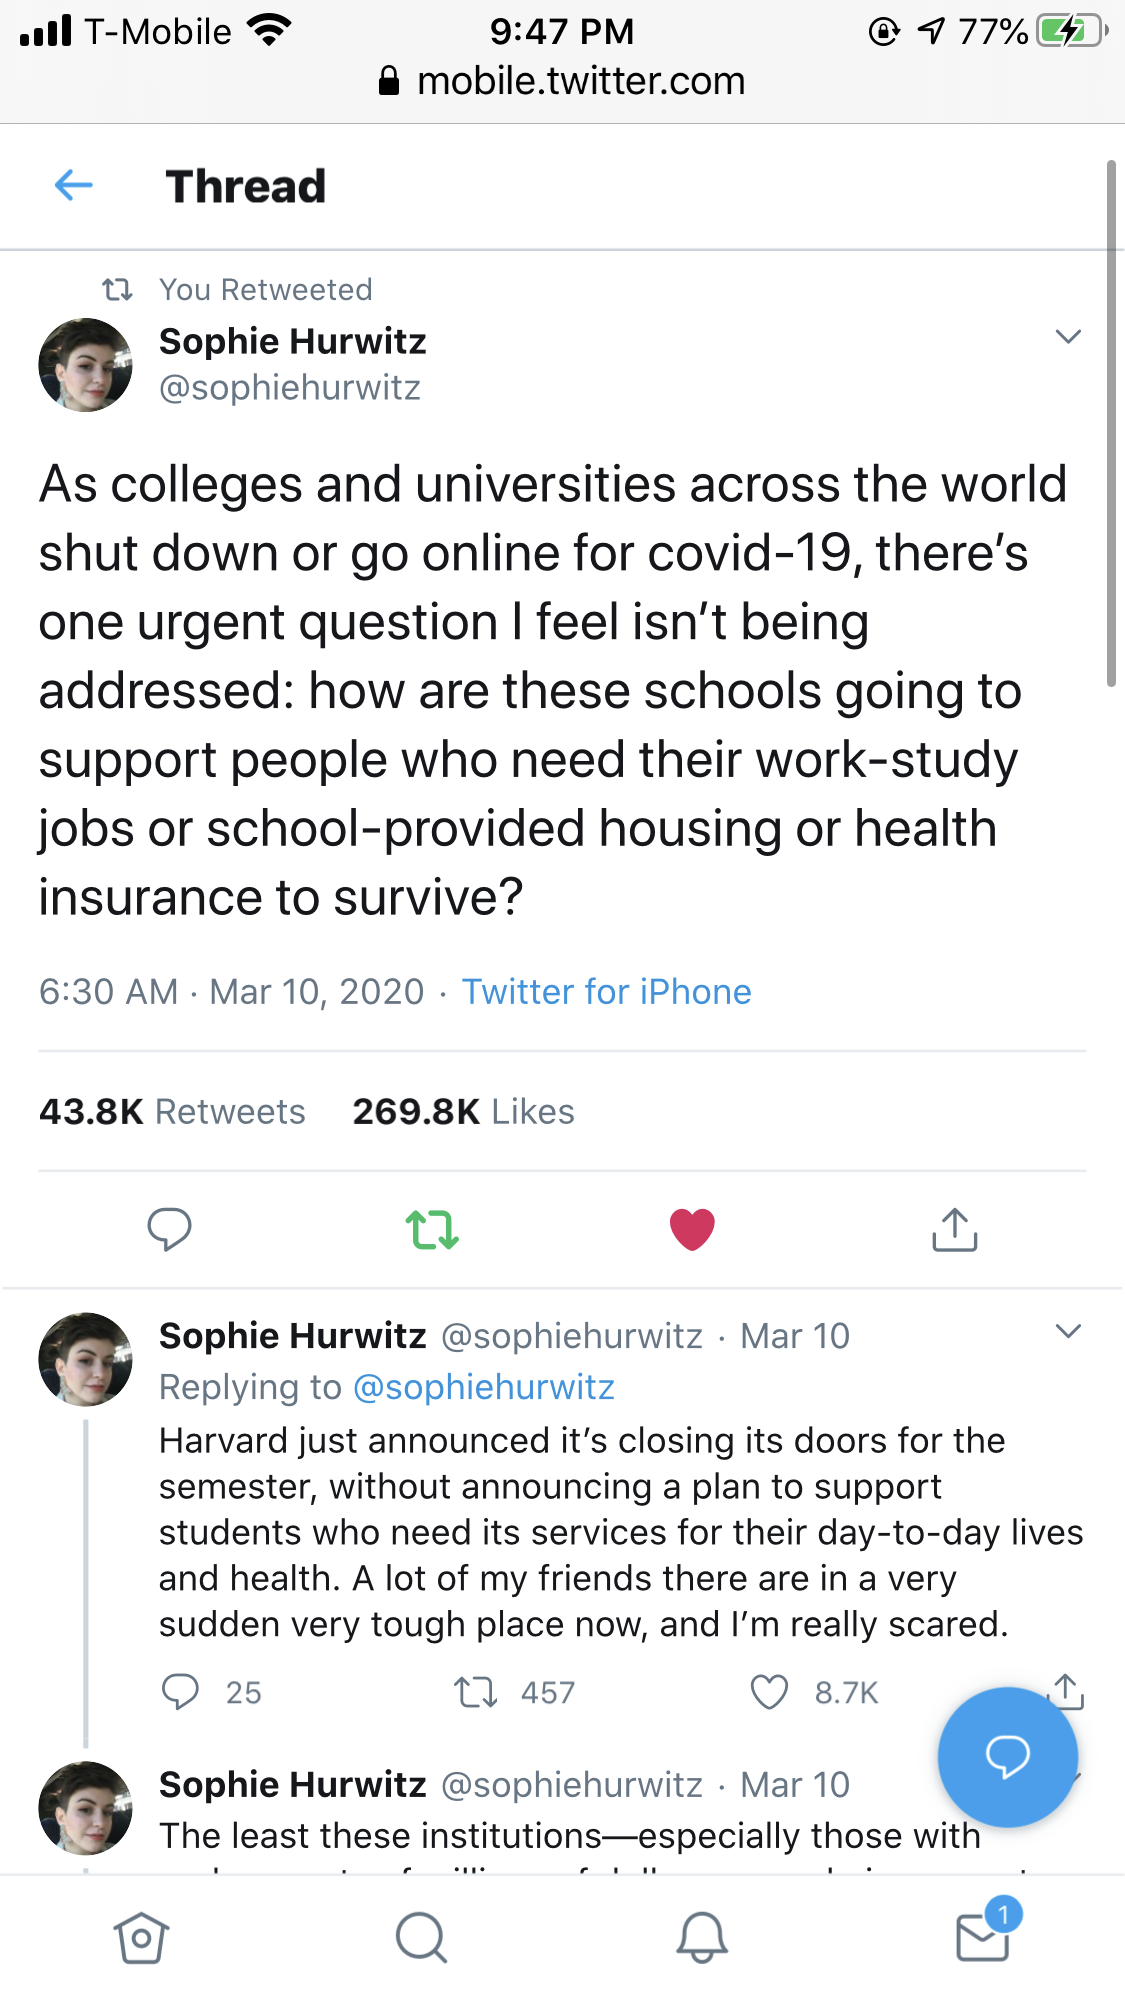Open Messages with one unread badge
1125x2001 pixels.
click(x=983, y=1936)
